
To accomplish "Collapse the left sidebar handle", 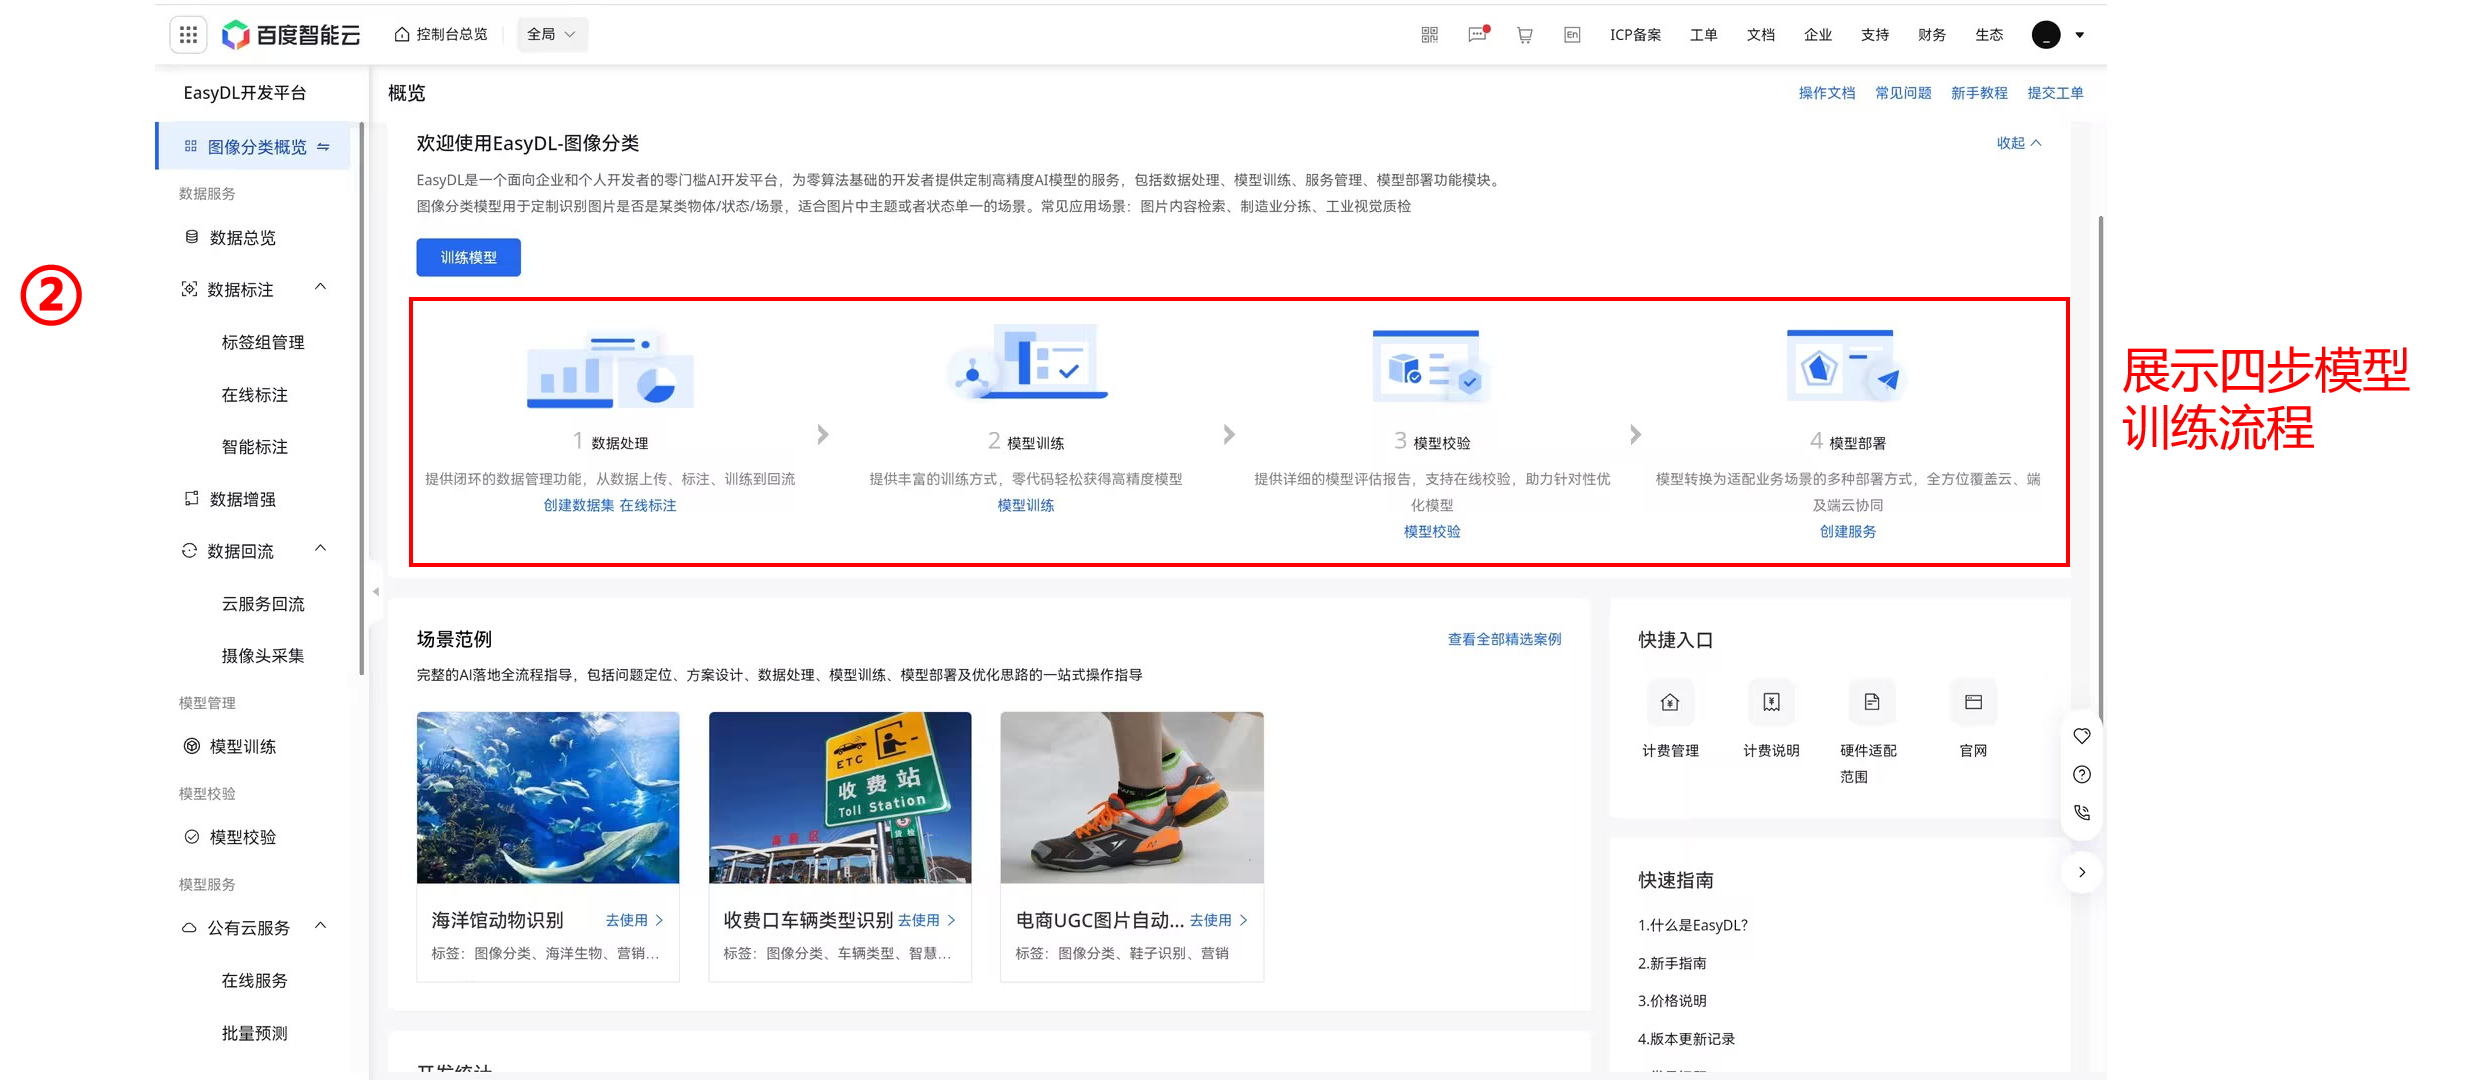I will [376, 592].
